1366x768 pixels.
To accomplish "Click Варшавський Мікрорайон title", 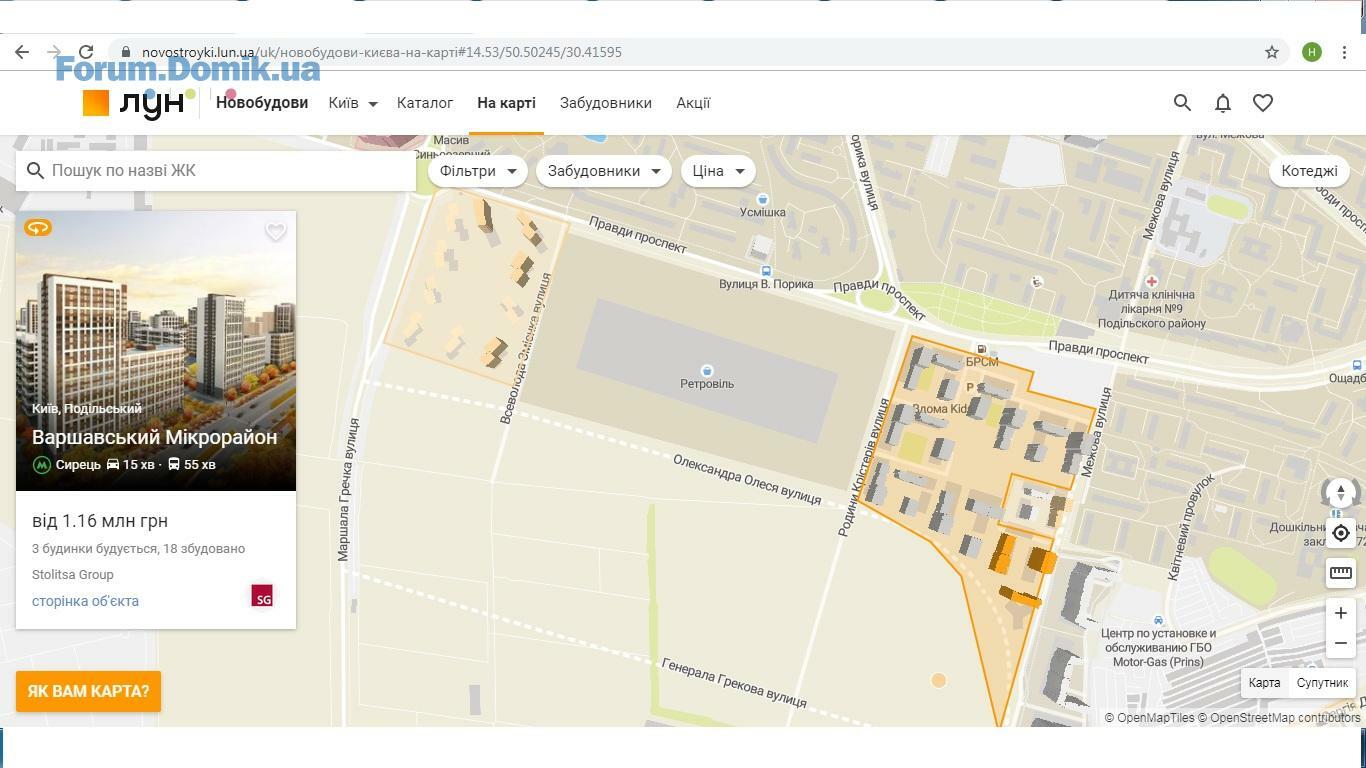I will (155, 437).
